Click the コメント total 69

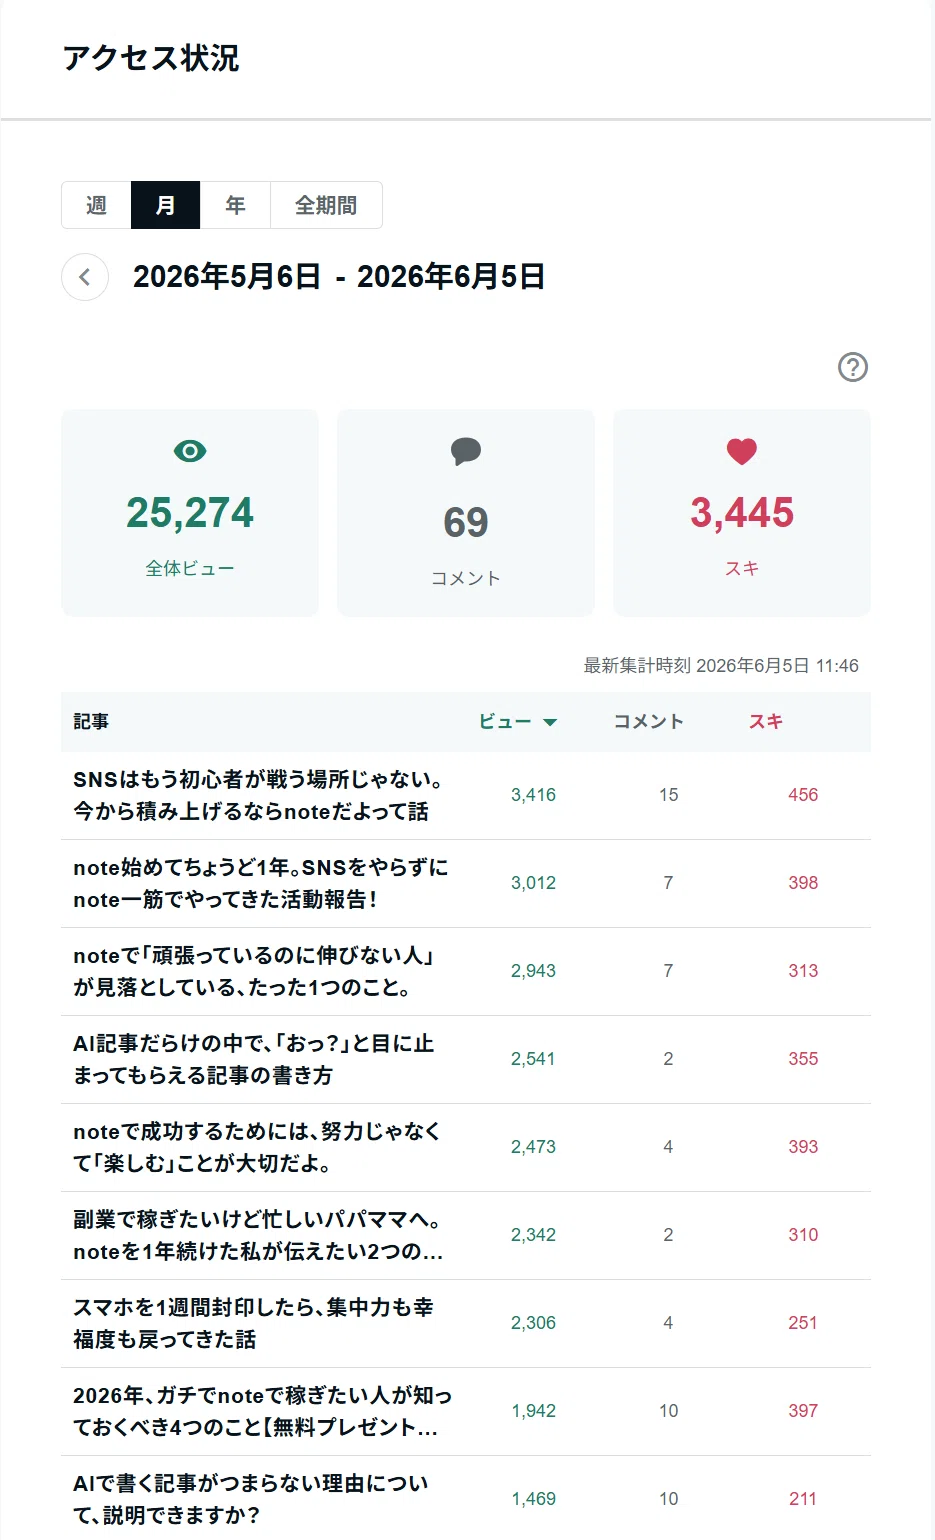point(466,522)
